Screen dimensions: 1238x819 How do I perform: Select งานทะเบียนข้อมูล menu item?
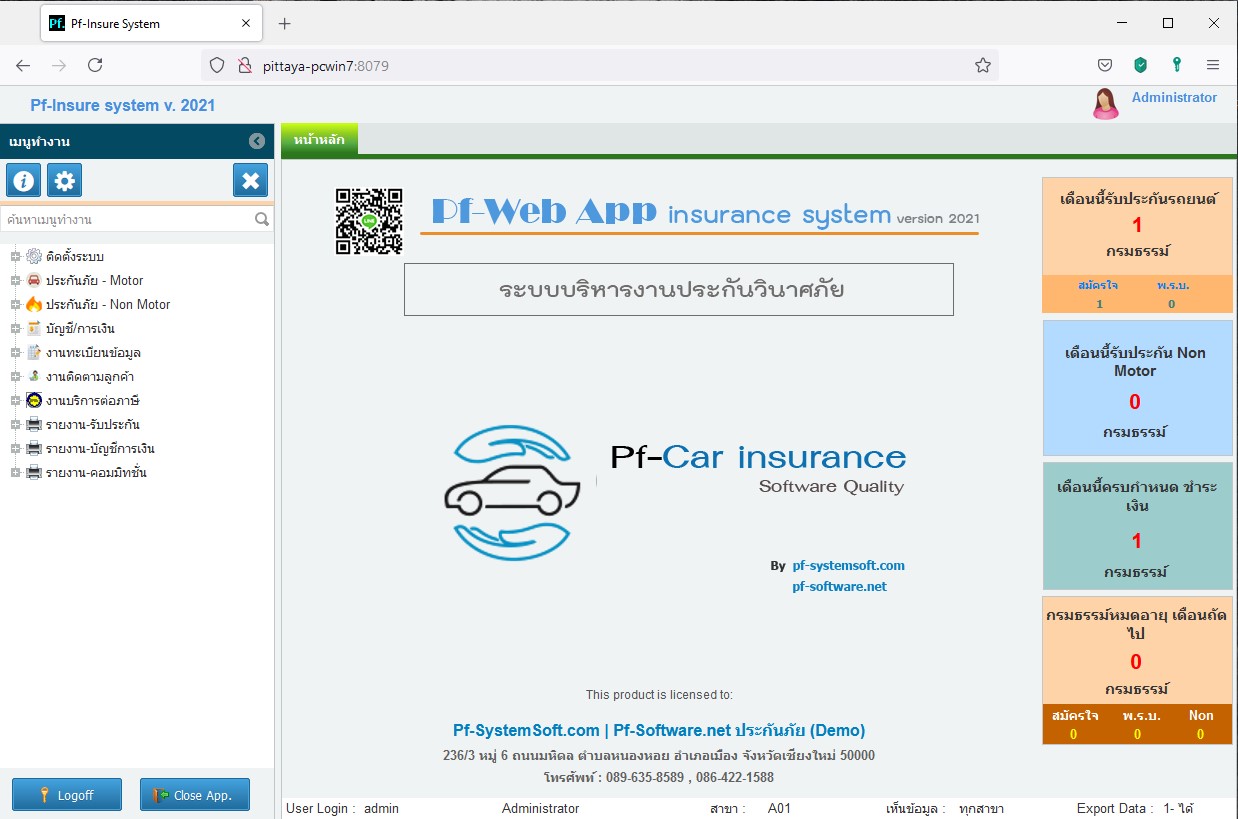(x=93, y=353)
